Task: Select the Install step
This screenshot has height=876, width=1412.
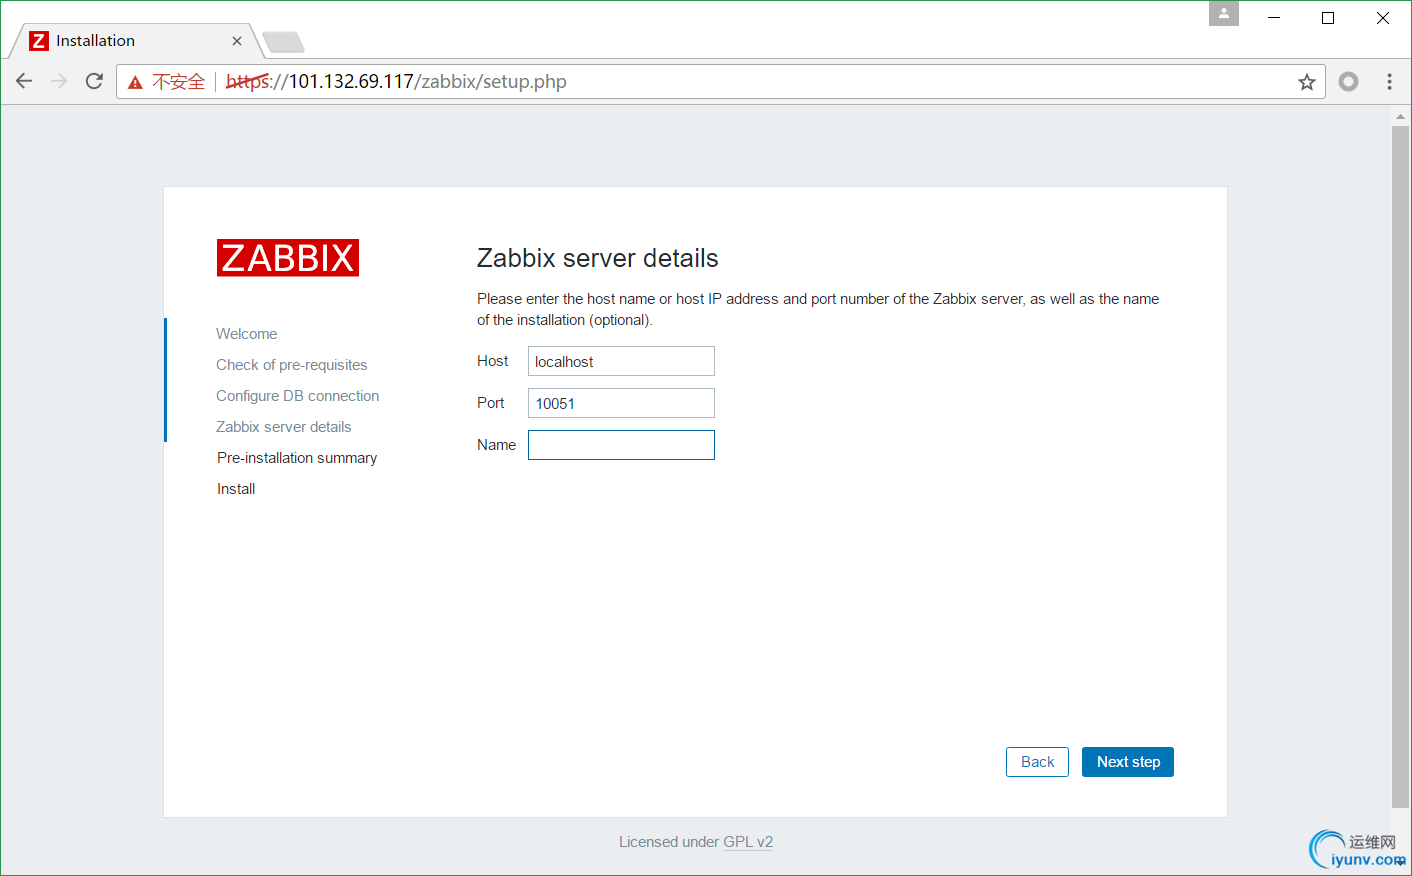Action: tap(236, 489)
